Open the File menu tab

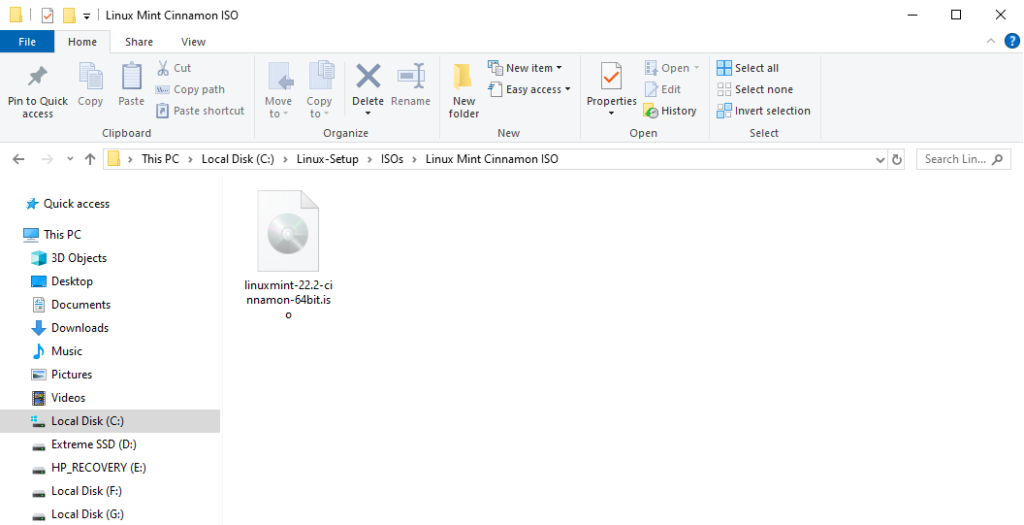coord(27,42)
